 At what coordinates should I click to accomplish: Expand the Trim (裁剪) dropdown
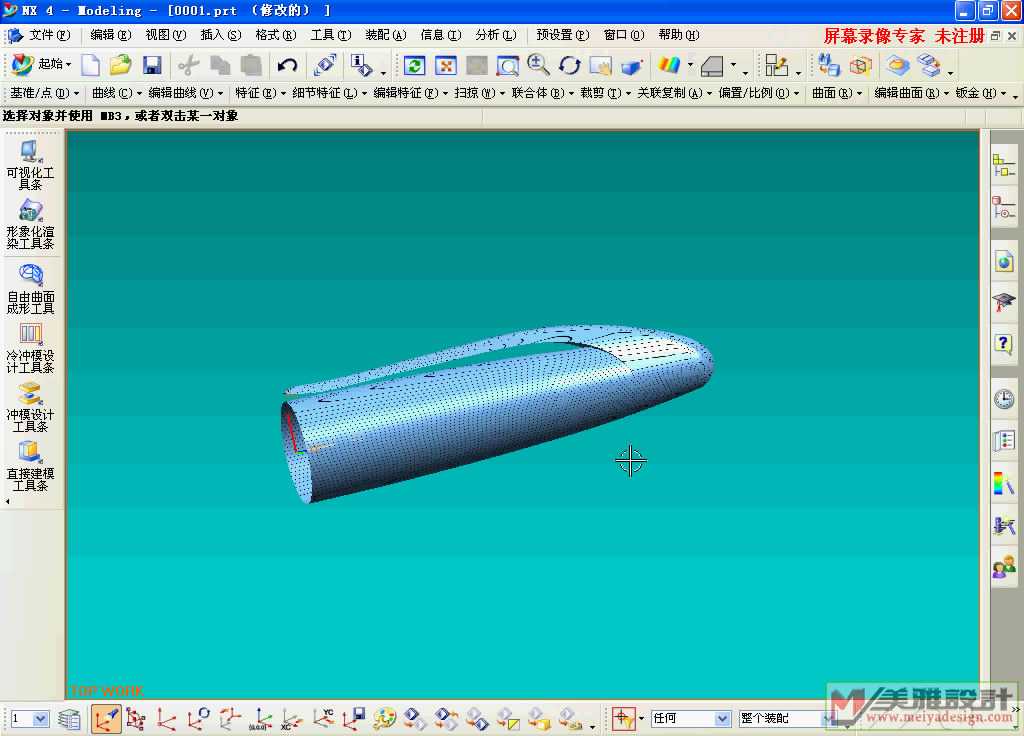[605, 93]
